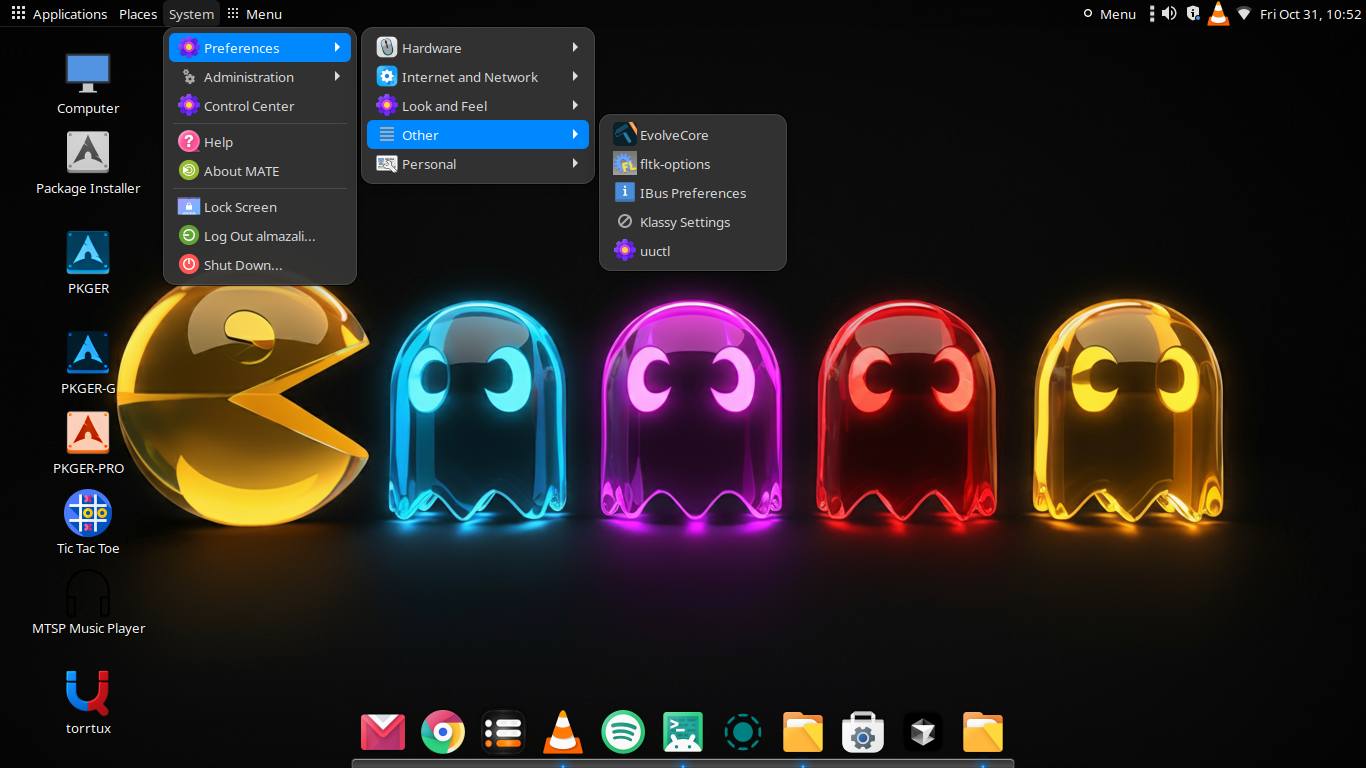Close the System menu via its panel button
This screenshot has width=1366, height=768.
[191, 14]
